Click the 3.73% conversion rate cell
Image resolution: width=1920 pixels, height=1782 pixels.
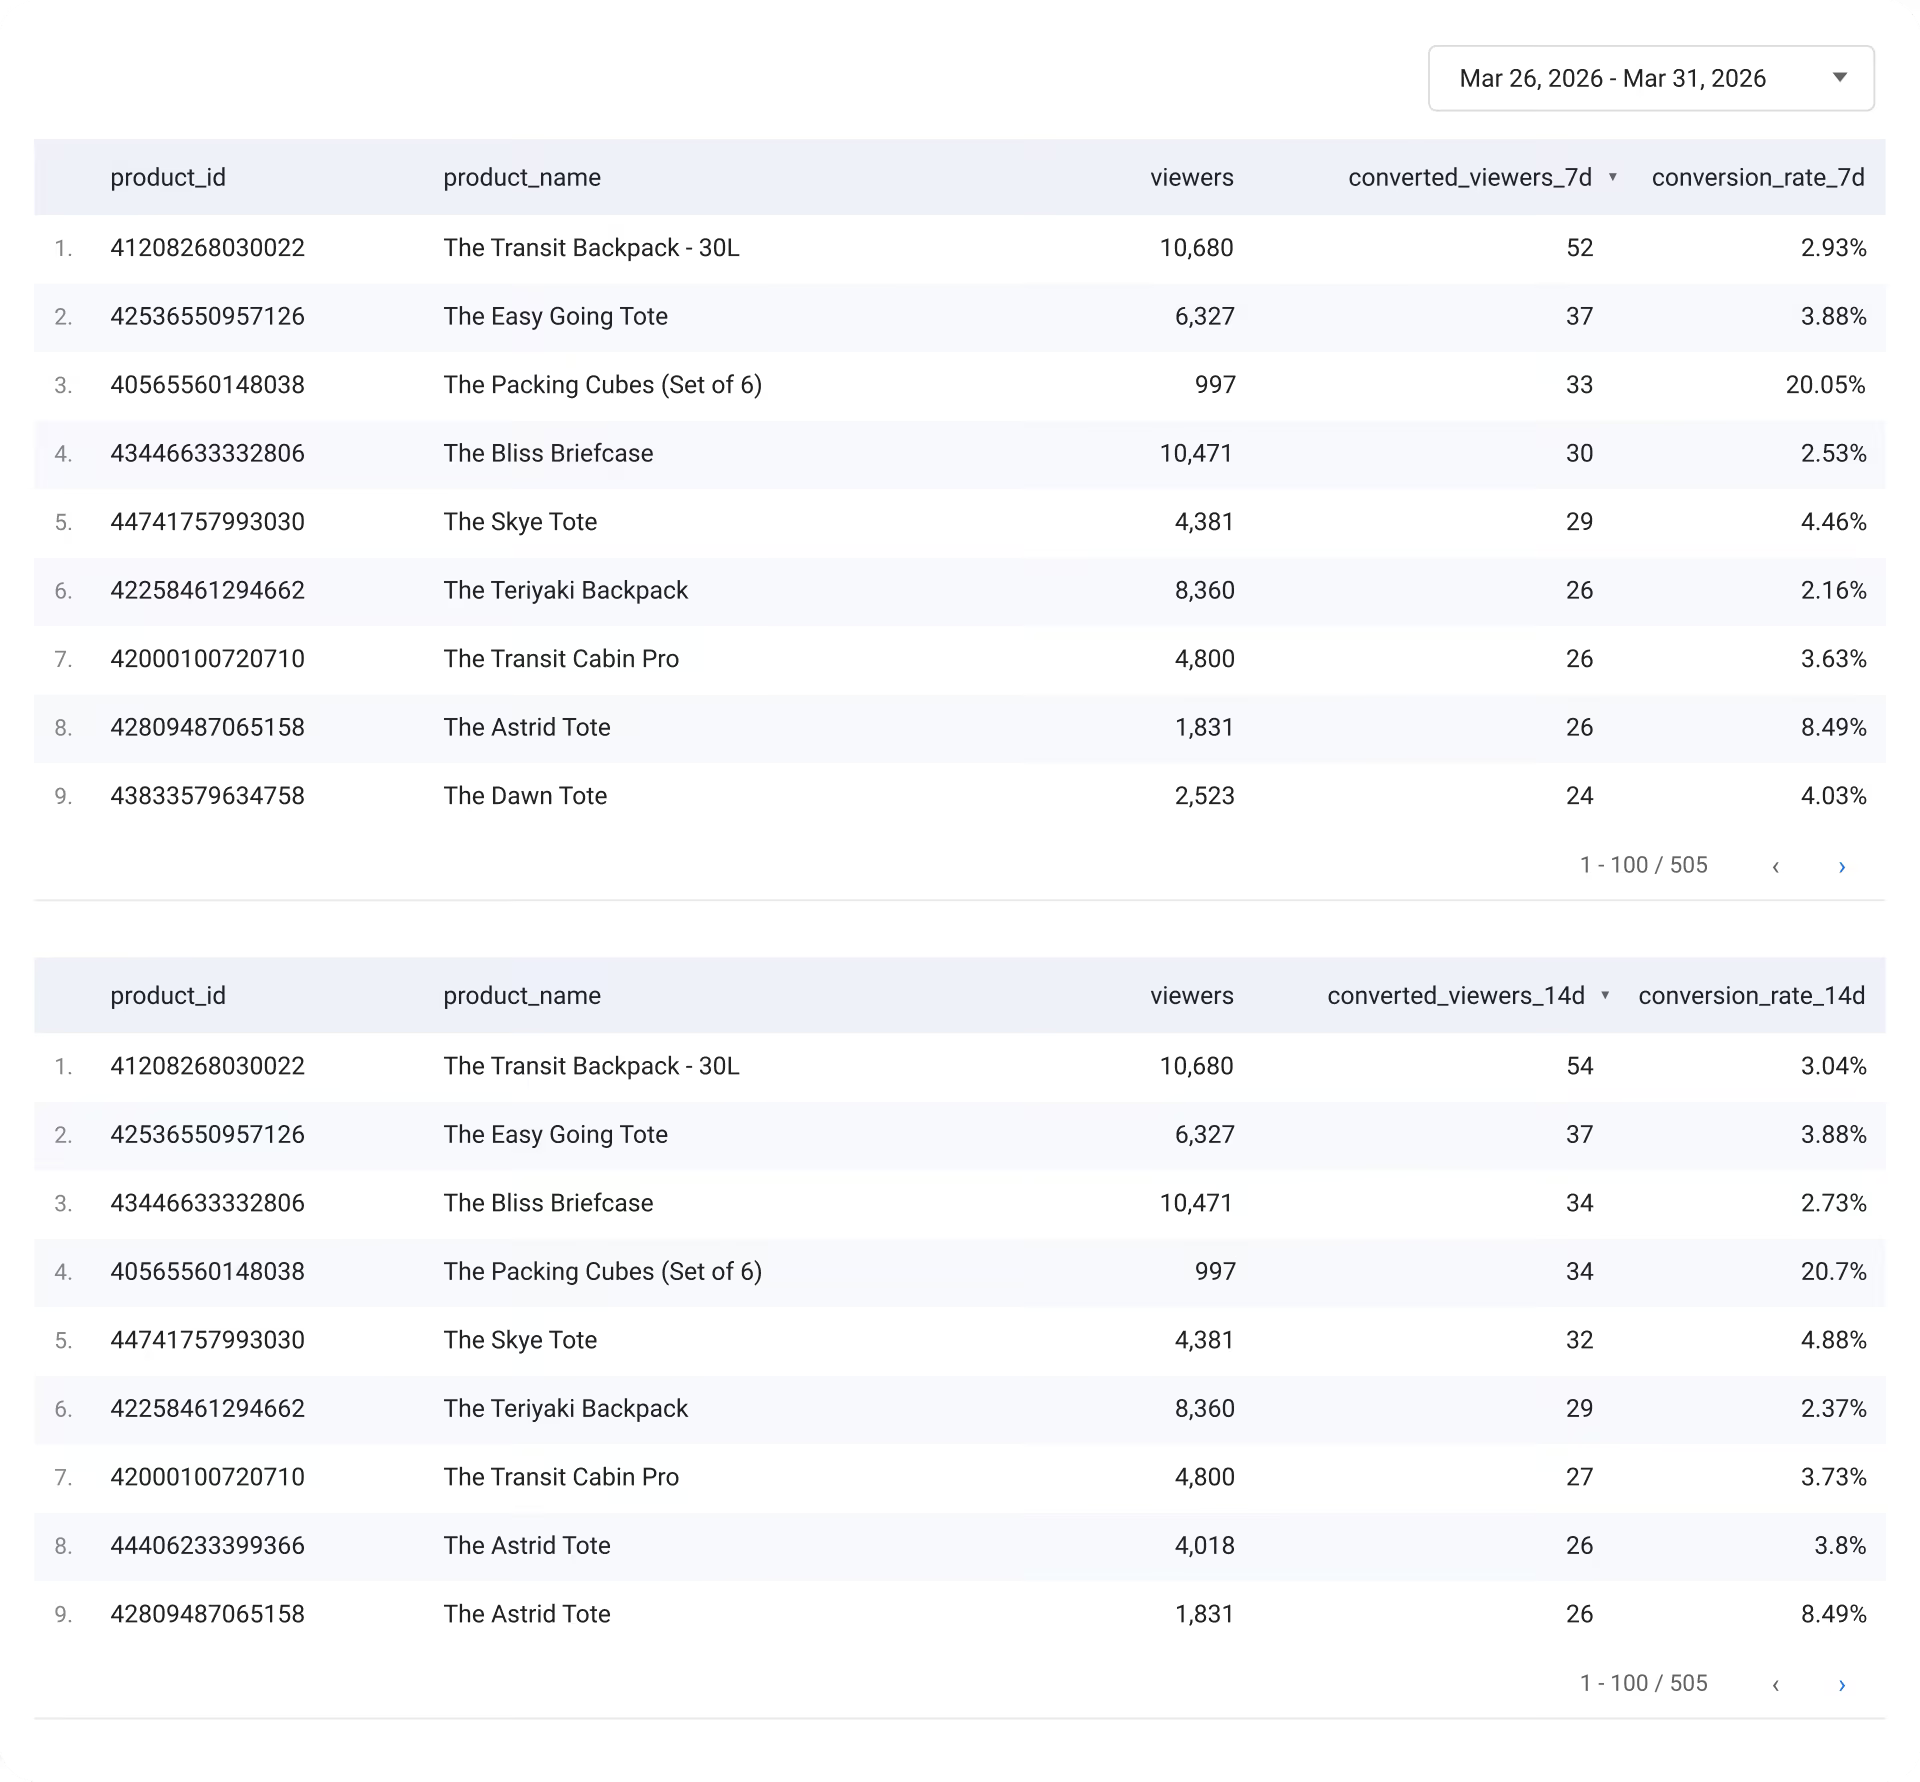coord(1833,1477)
